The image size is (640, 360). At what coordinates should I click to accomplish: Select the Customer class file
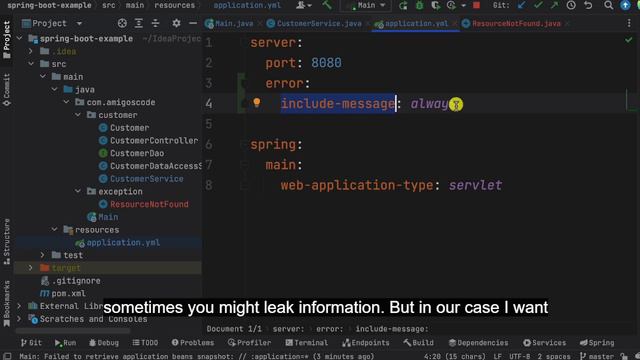[124, 128]
